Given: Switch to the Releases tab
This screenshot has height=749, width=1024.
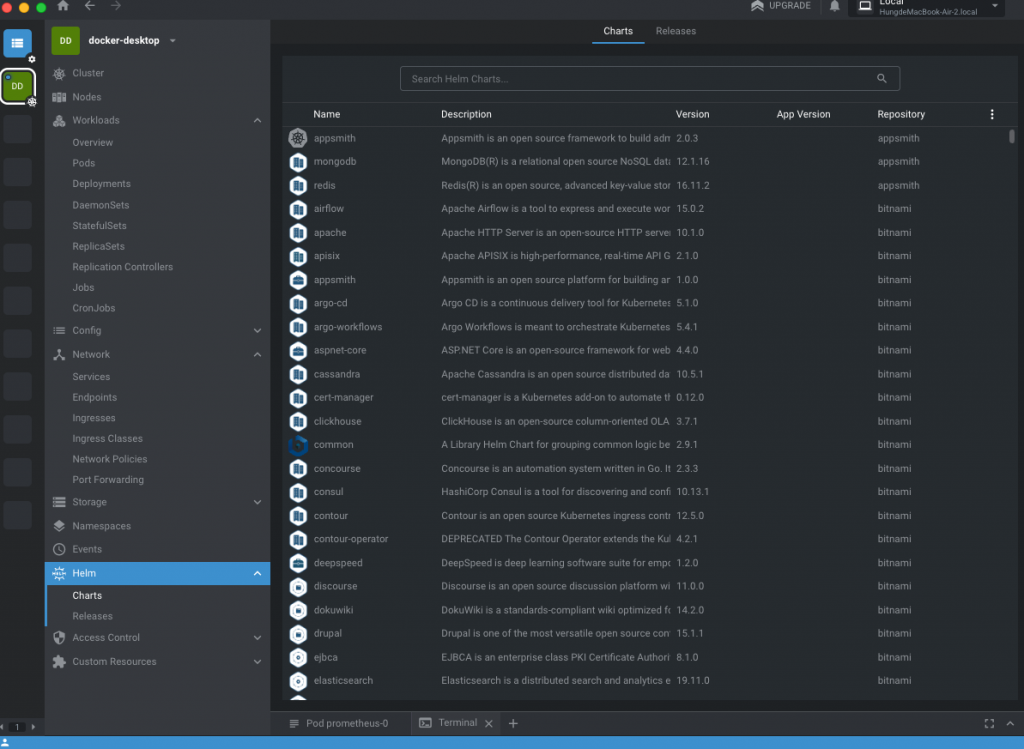Looking at the screenshot, I should [x=675, y=31].
